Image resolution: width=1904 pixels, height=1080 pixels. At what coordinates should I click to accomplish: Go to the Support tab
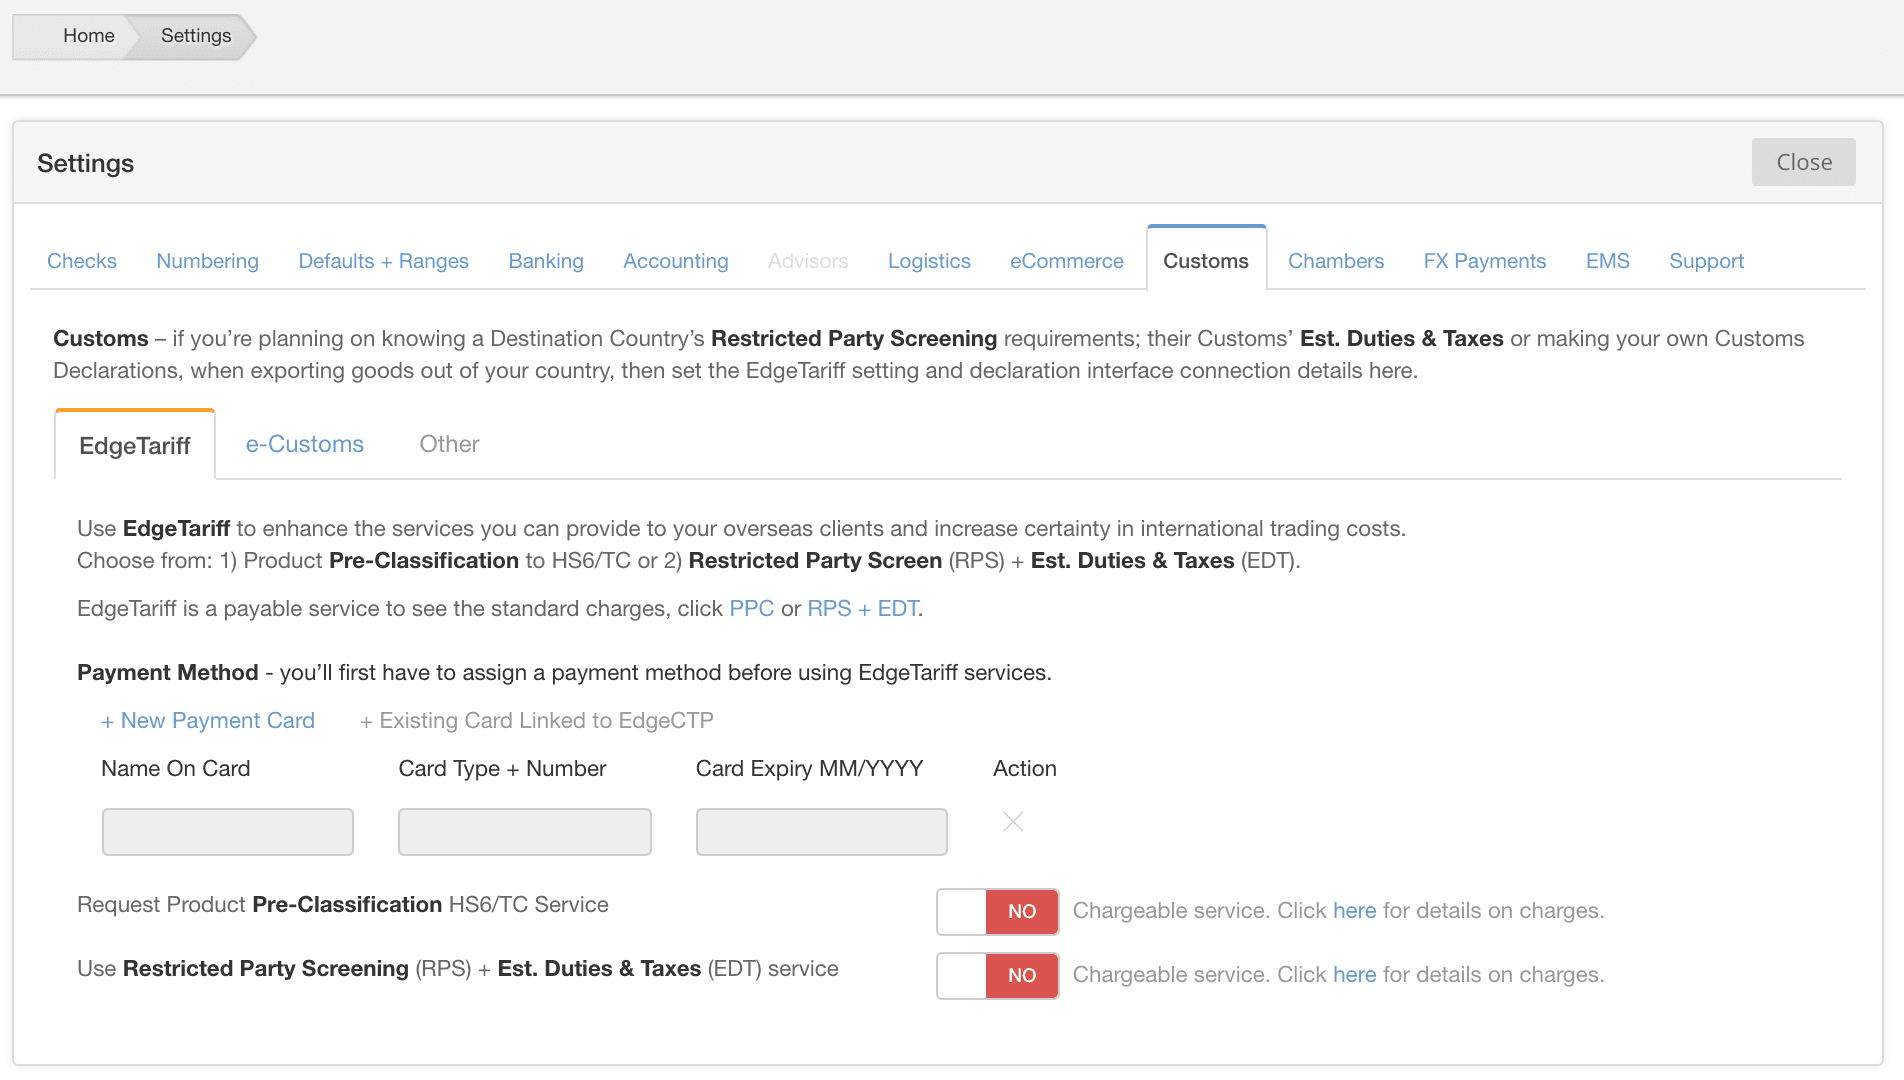(1706, 261)
